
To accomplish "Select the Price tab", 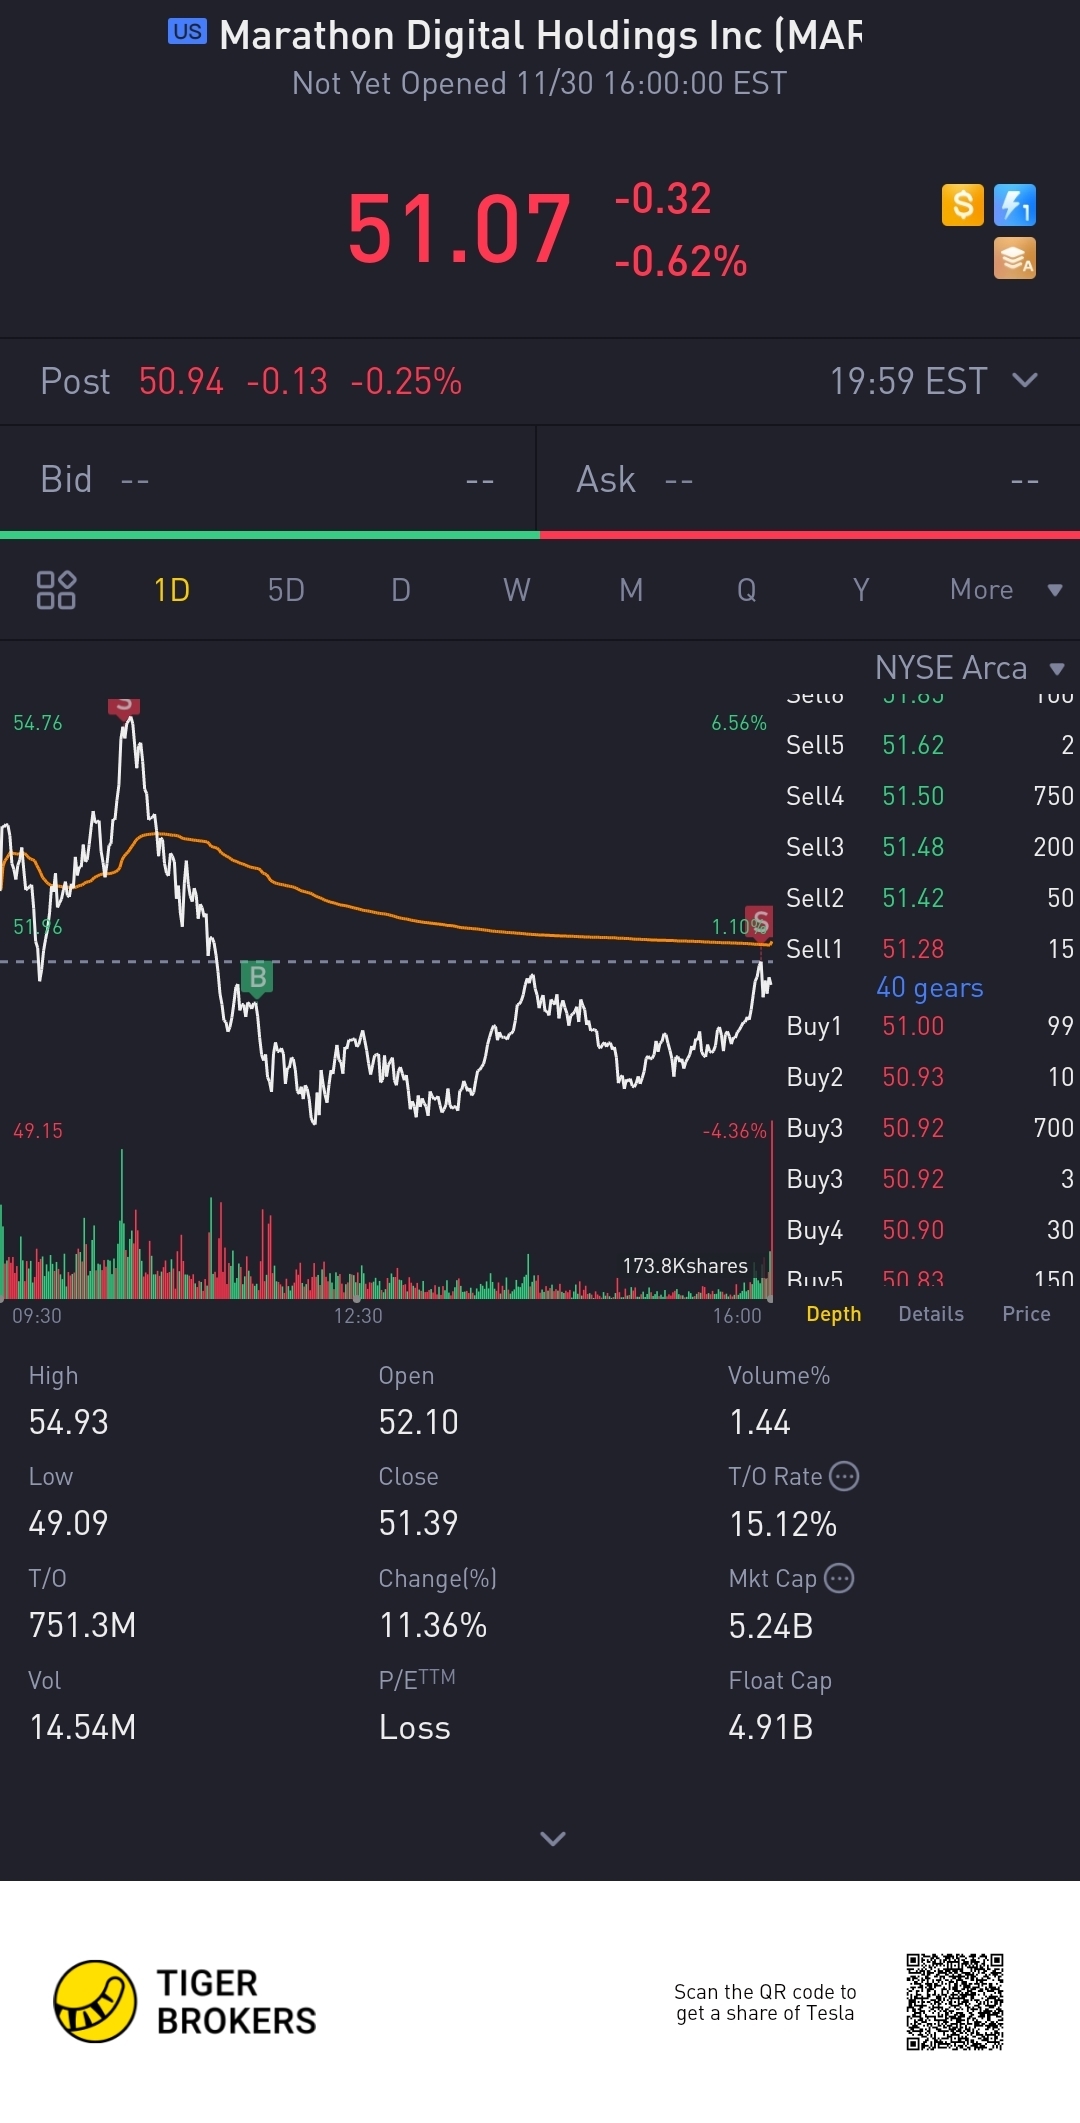I will tap(1026, 1314).
